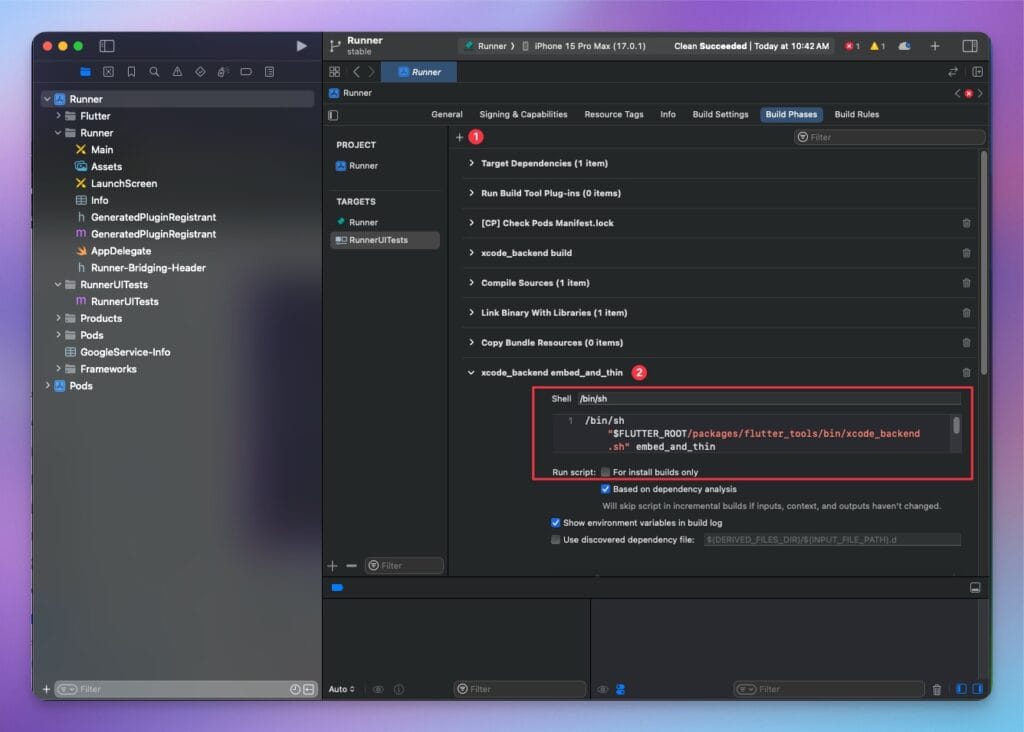Show the yellow warning count indicator
The height and width of the screenshot is (732, 1024).
[877, 46]
